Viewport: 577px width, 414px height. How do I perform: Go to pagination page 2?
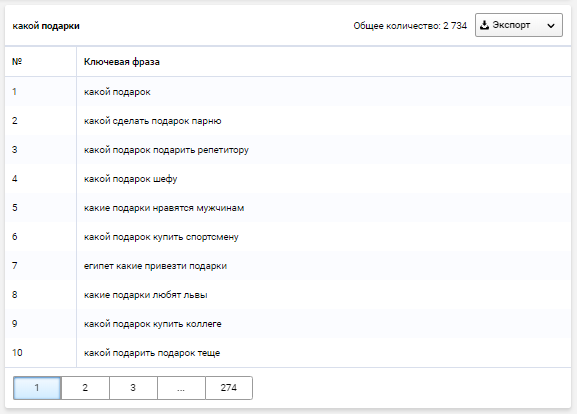(x=85, y=388)
